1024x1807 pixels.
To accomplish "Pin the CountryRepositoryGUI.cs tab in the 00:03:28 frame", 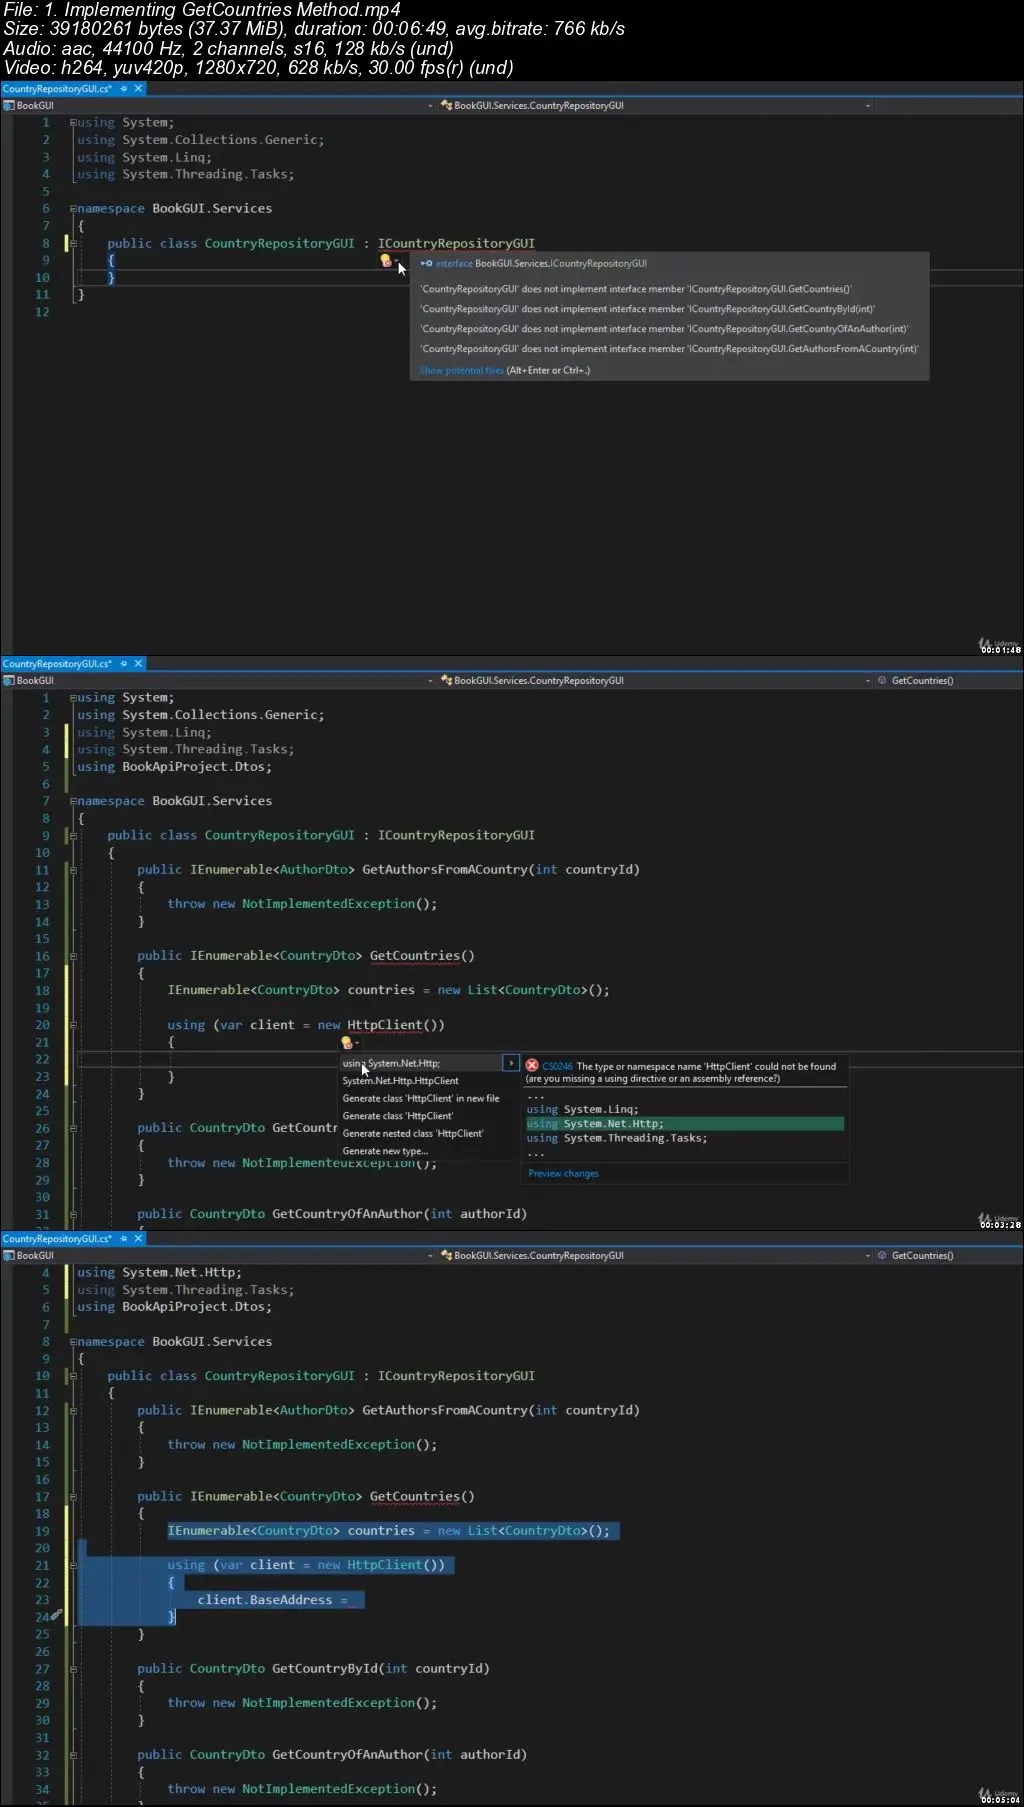I will 124,664.
